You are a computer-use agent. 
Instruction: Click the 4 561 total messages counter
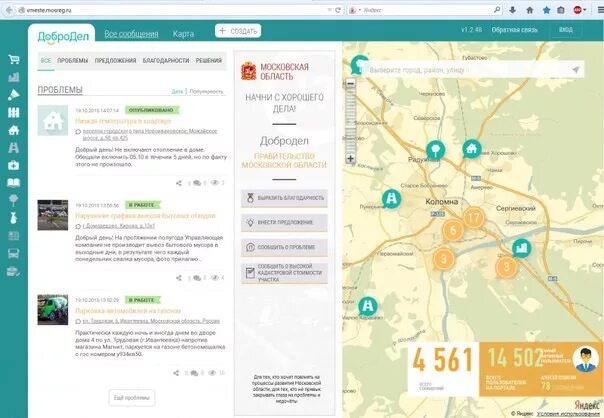[442, 360]
